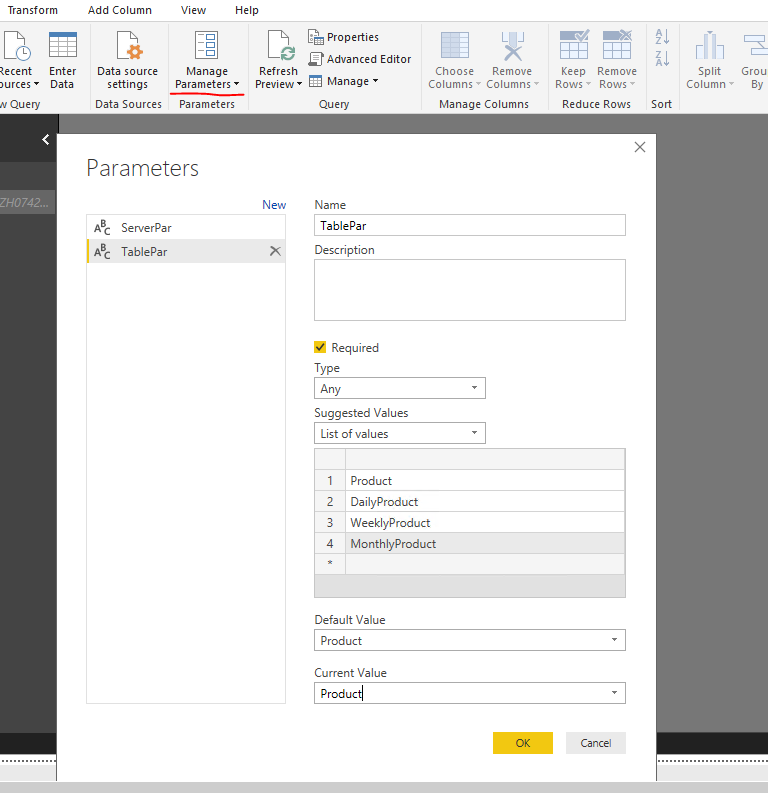Viewport: 768px width, 793px height.
Task: Click the Group By icon
Action: point(756,45)
